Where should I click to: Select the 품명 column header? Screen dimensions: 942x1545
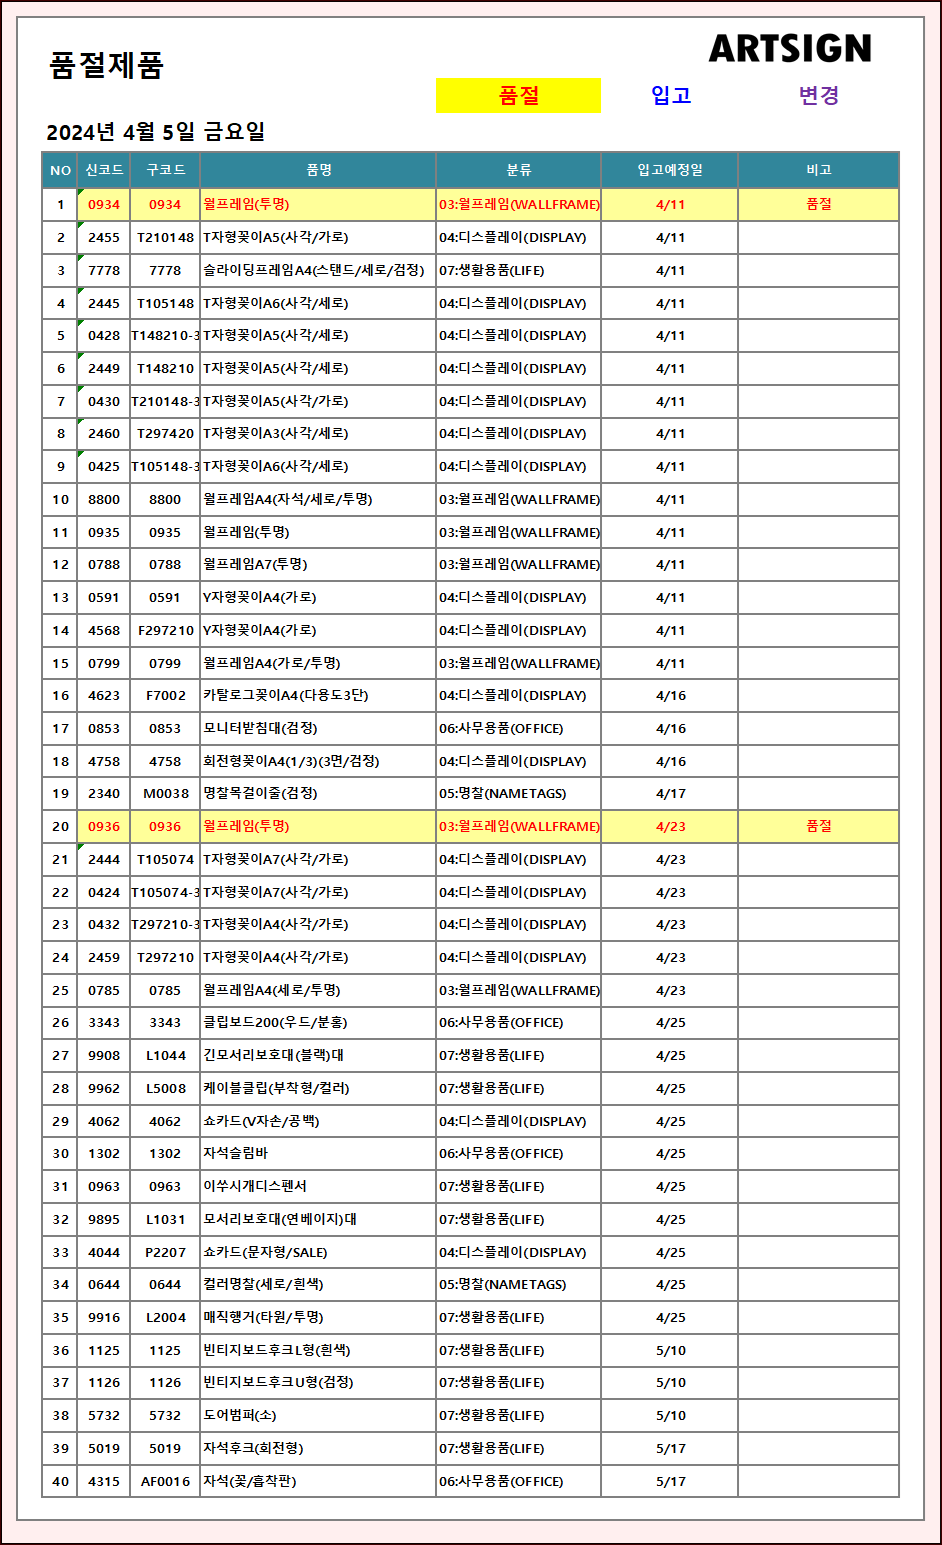(318, 170)
